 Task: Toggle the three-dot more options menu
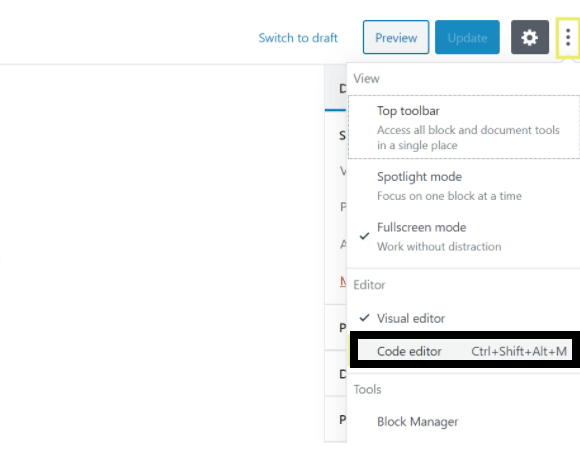click(568, 37)
